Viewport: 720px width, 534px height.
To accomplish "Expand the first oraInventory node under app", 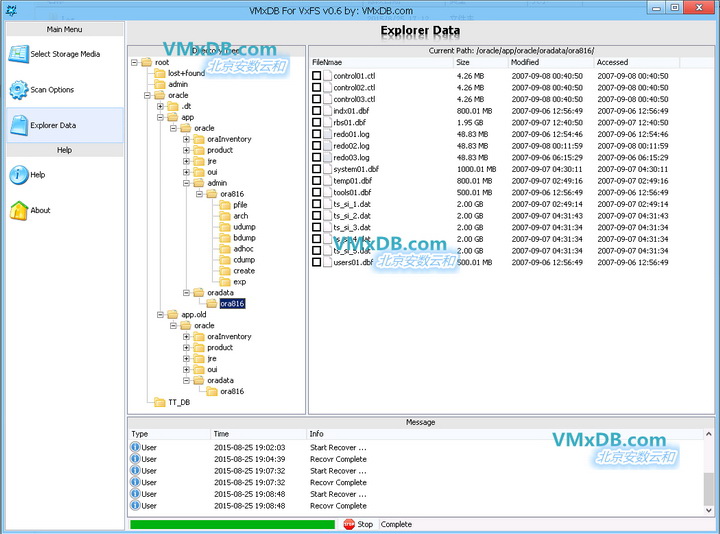I will tap(186, 139).
